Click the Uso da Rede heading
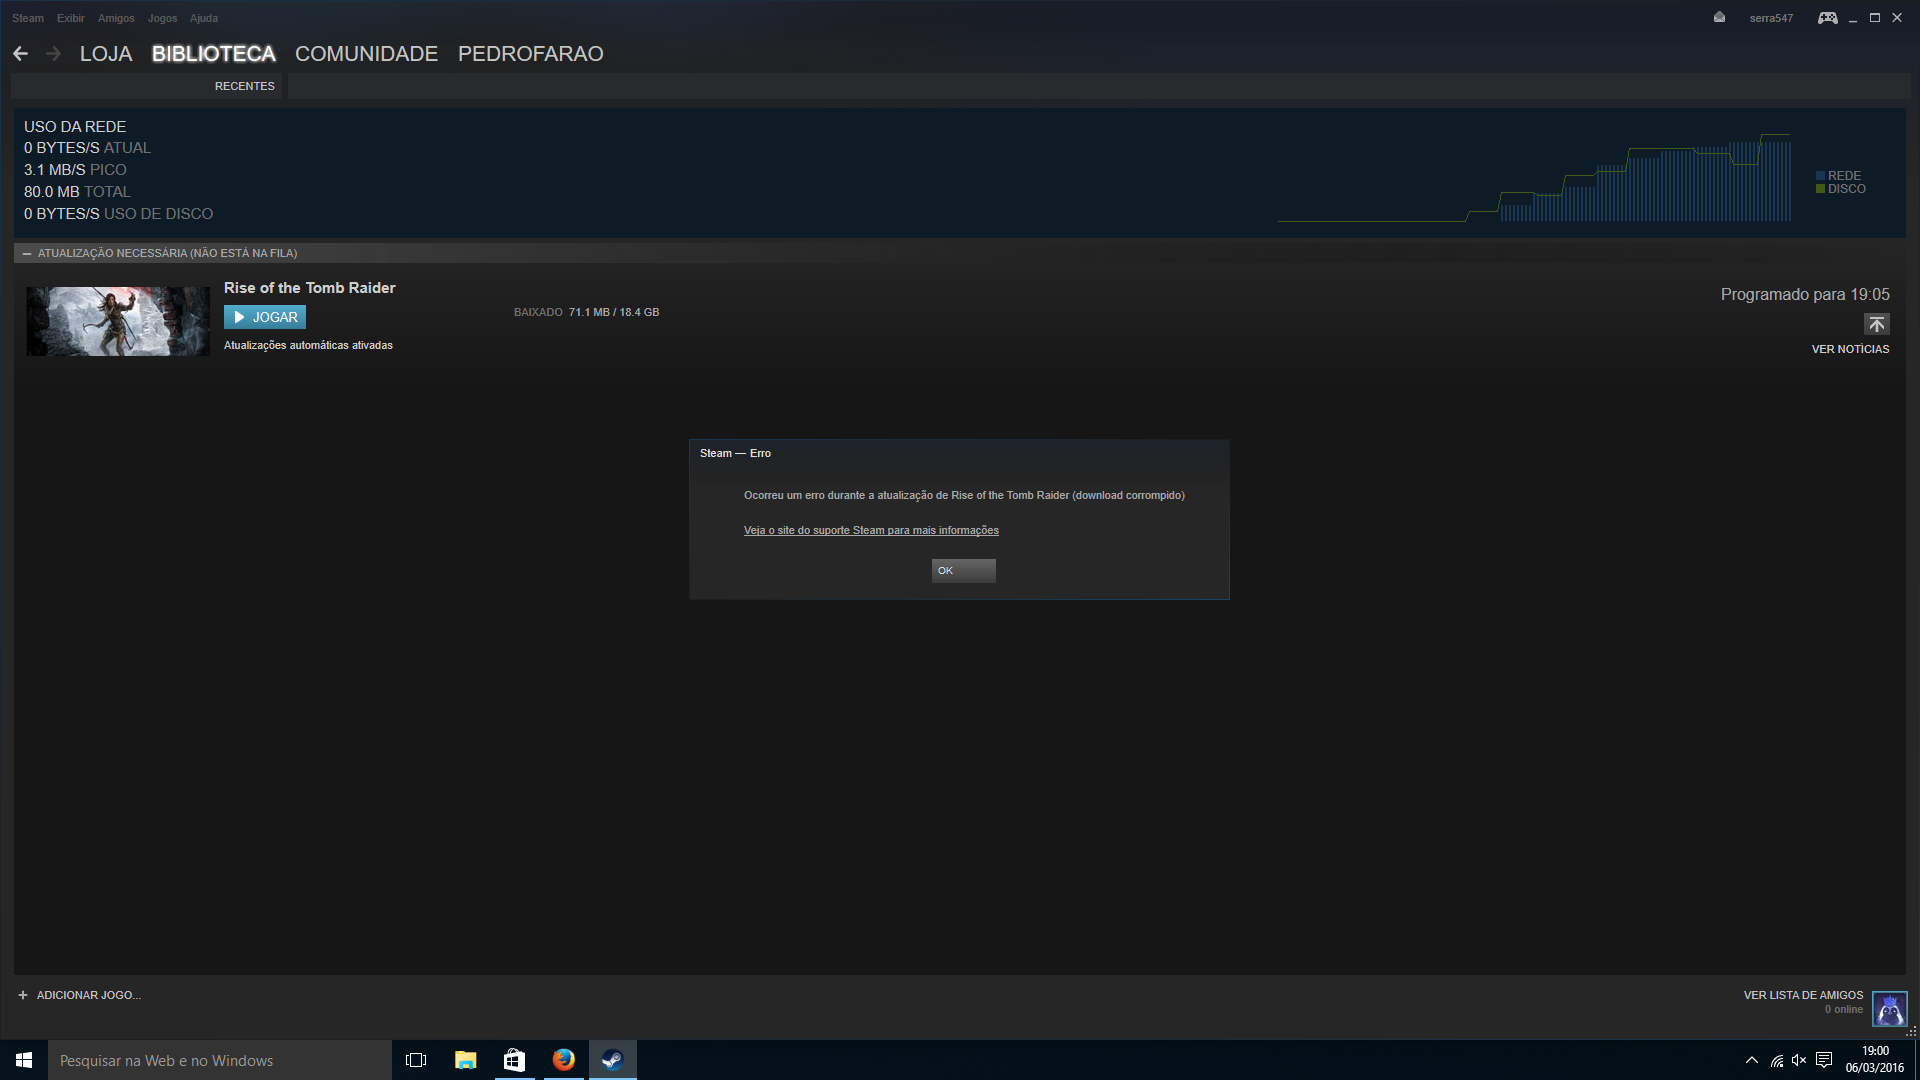Image resolution: width=1920 pixels, height=1080 pixels. tap(75, 127)
